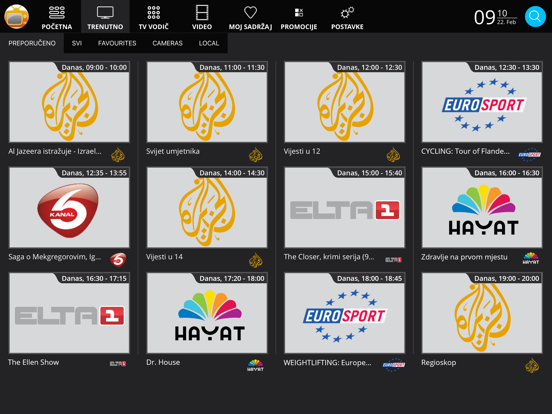Select title 'Zdravlje na prvom mjestu'
552x414 pixels.
pos(464,257)
